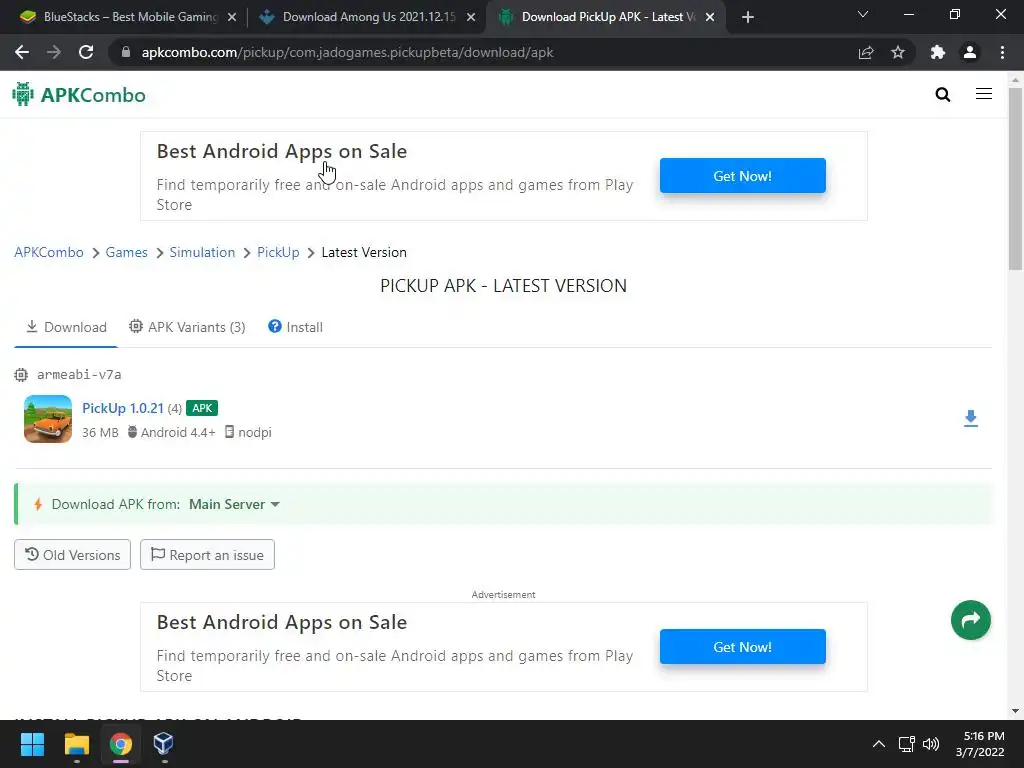Click the page vertical scrollbar thumb

[1015, 178]
